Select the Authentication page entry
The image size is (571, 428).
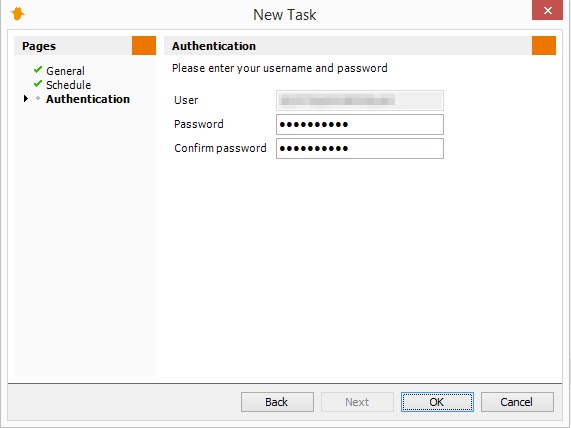[88, 99]
